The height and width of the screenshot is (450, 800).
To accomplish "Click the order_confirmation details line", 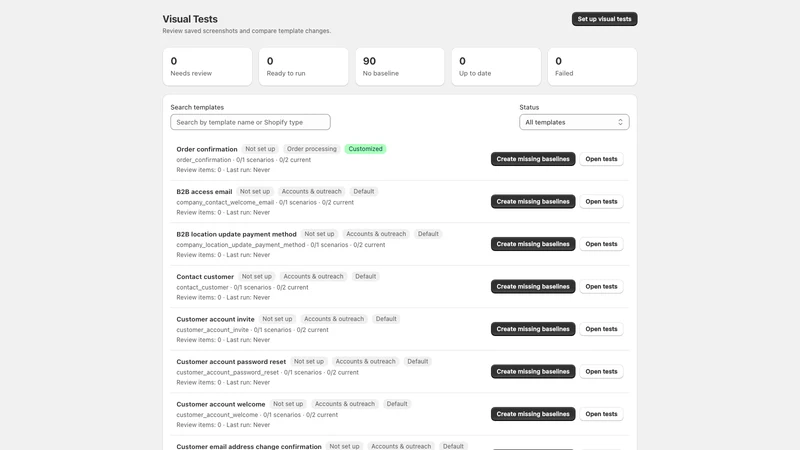I will [x=244, y=160].
